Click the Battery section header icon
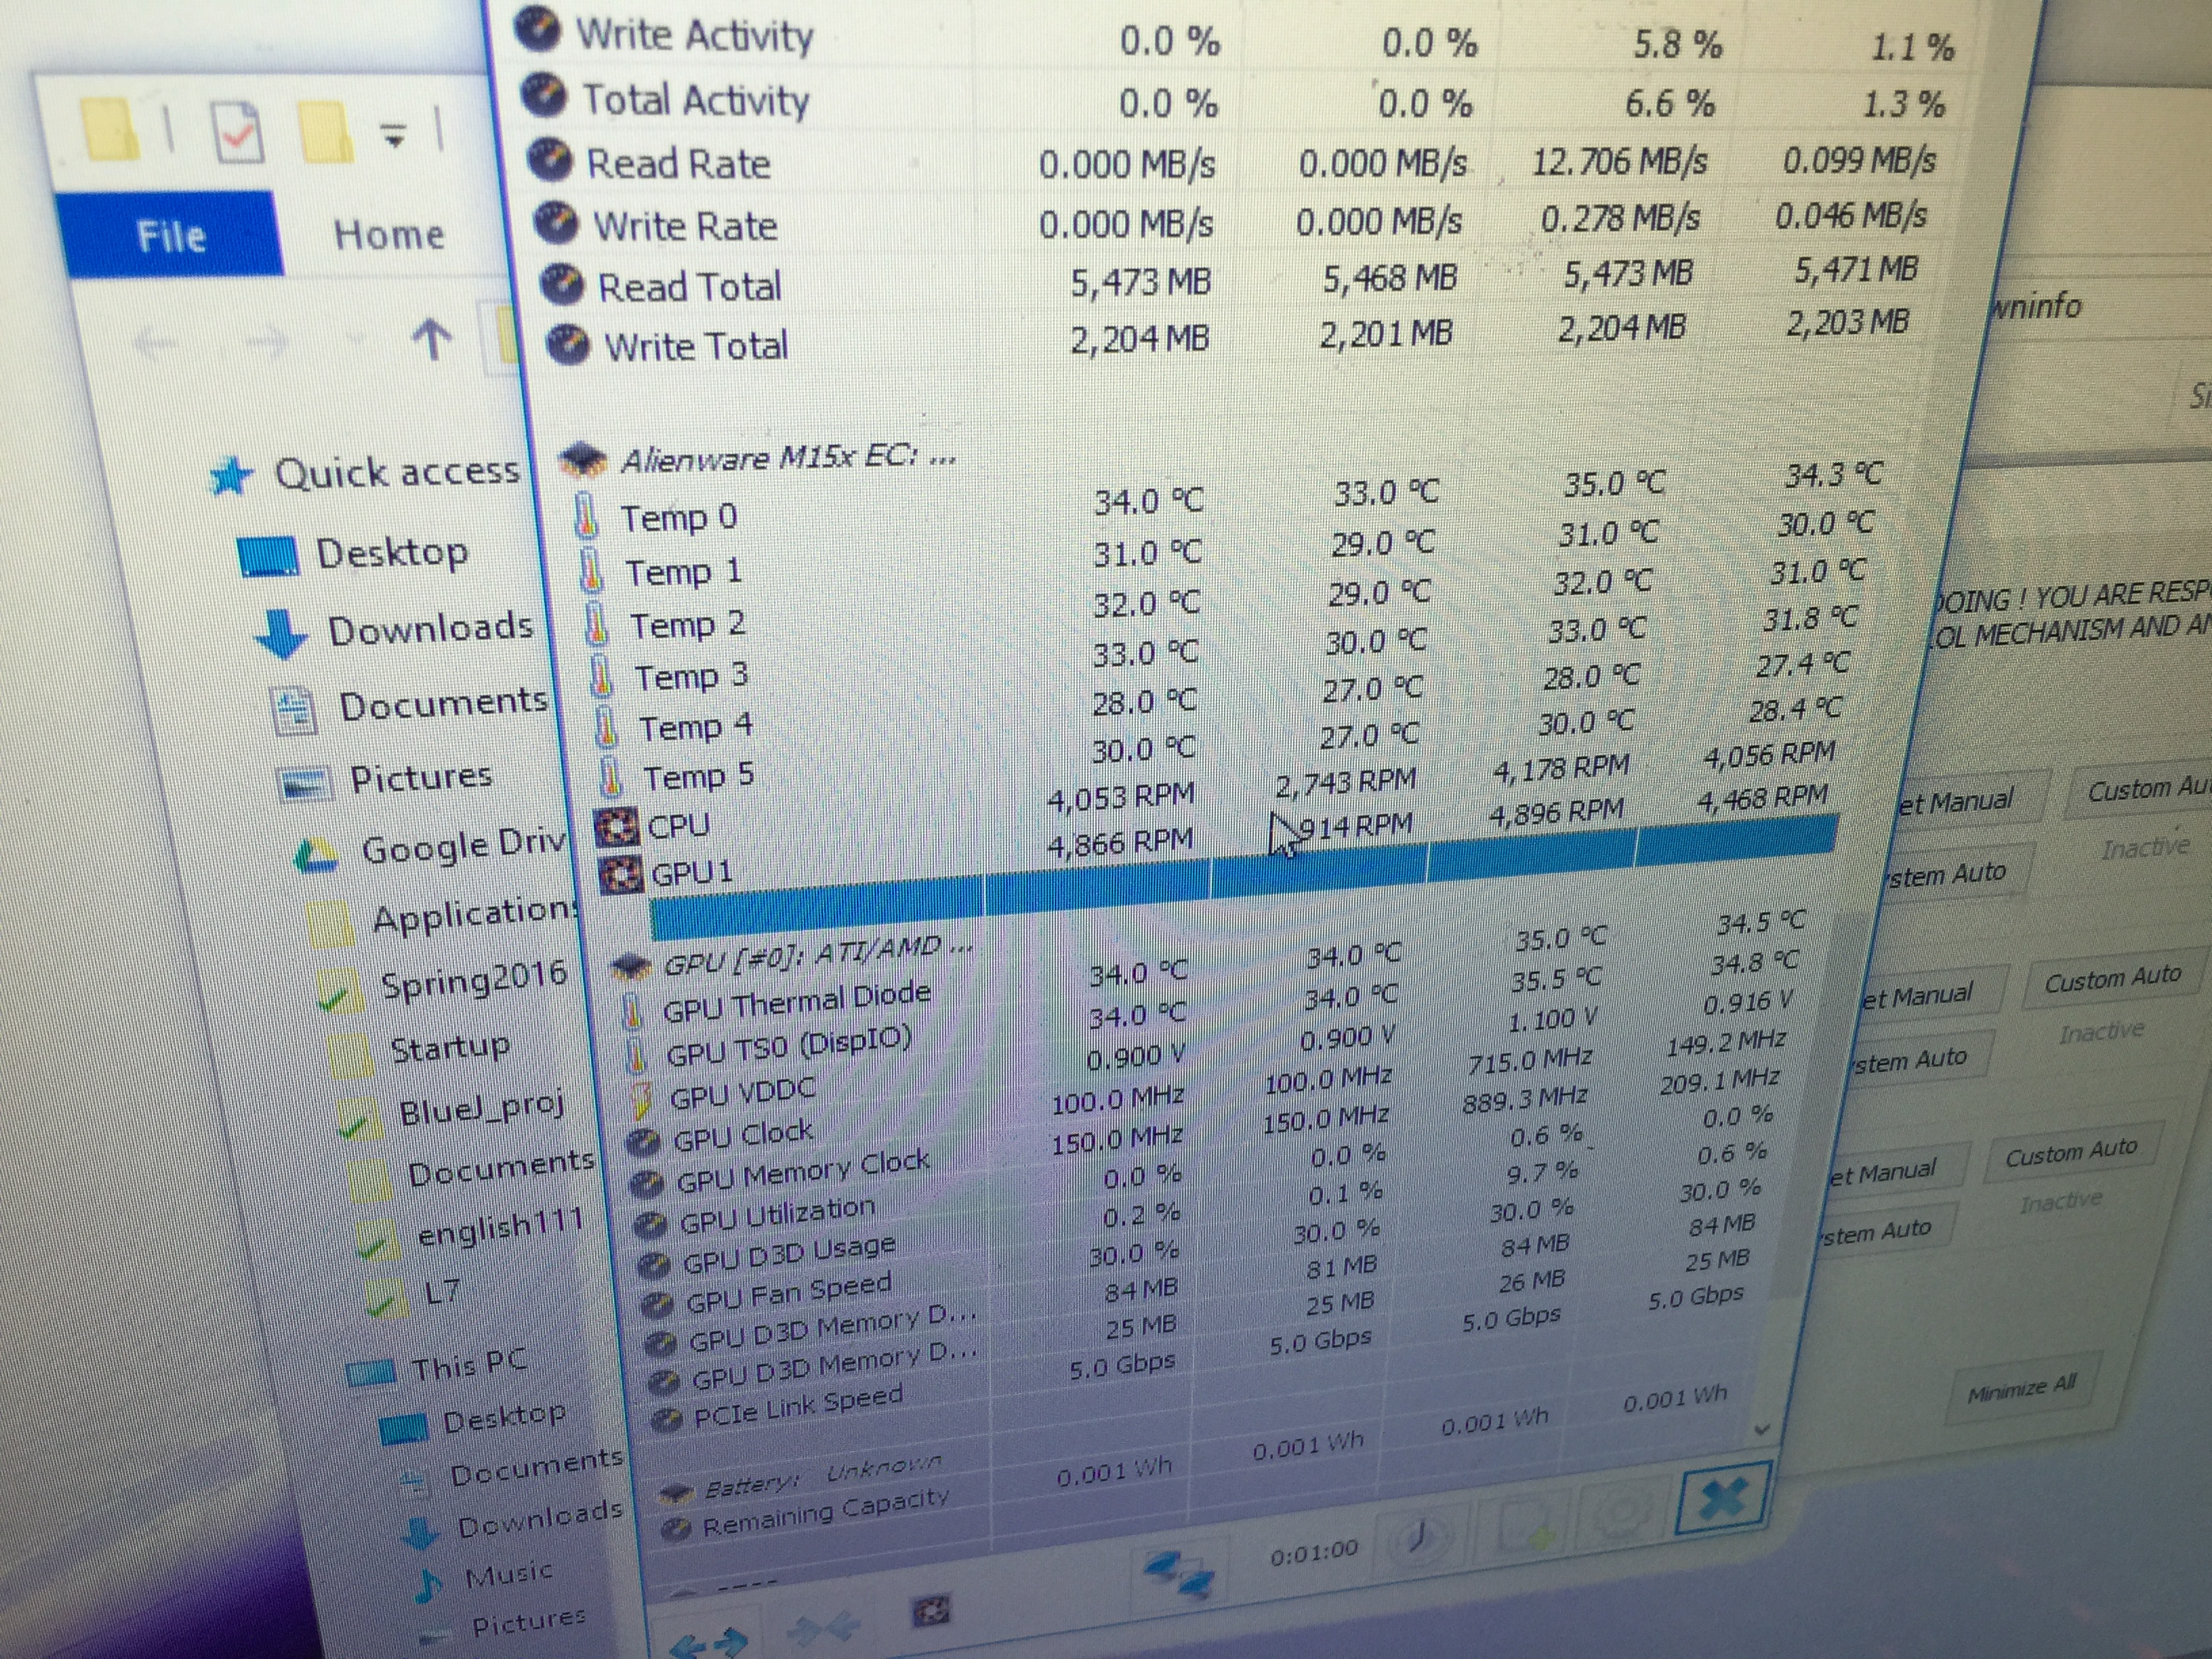 pos(677,1494)
